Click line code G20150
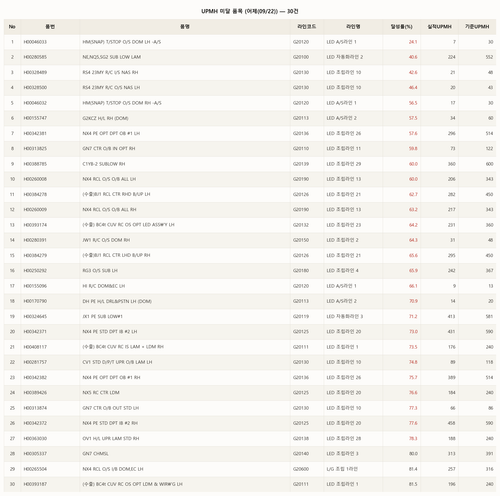Viewport: 500px width, 496px height. pos(301,240)
